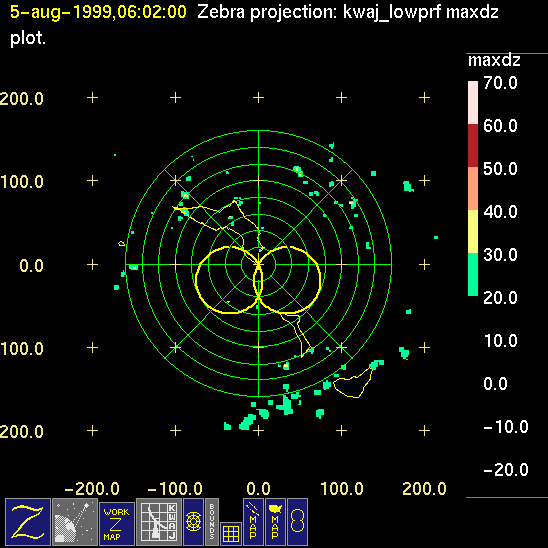
Task: Toggle the yellow grid overlay icon
Action: (231, 534)
